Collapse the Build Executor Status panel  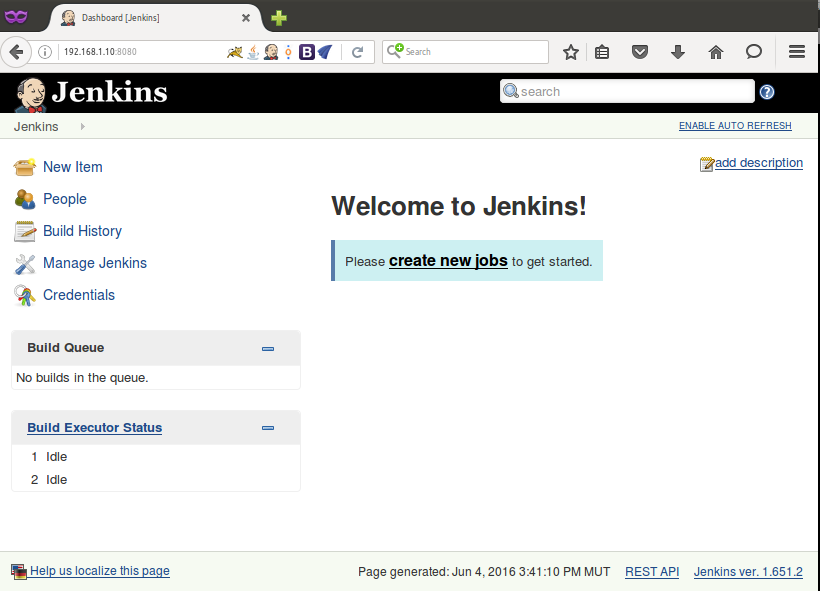pos(267,428)
